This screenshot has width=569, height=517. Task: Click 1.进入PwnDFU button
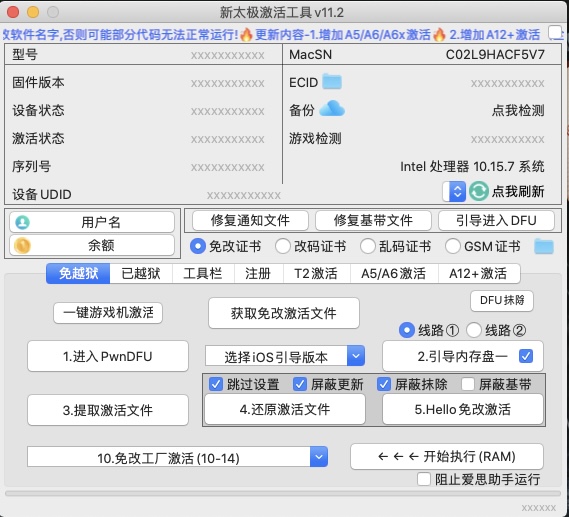coord(108,356)
